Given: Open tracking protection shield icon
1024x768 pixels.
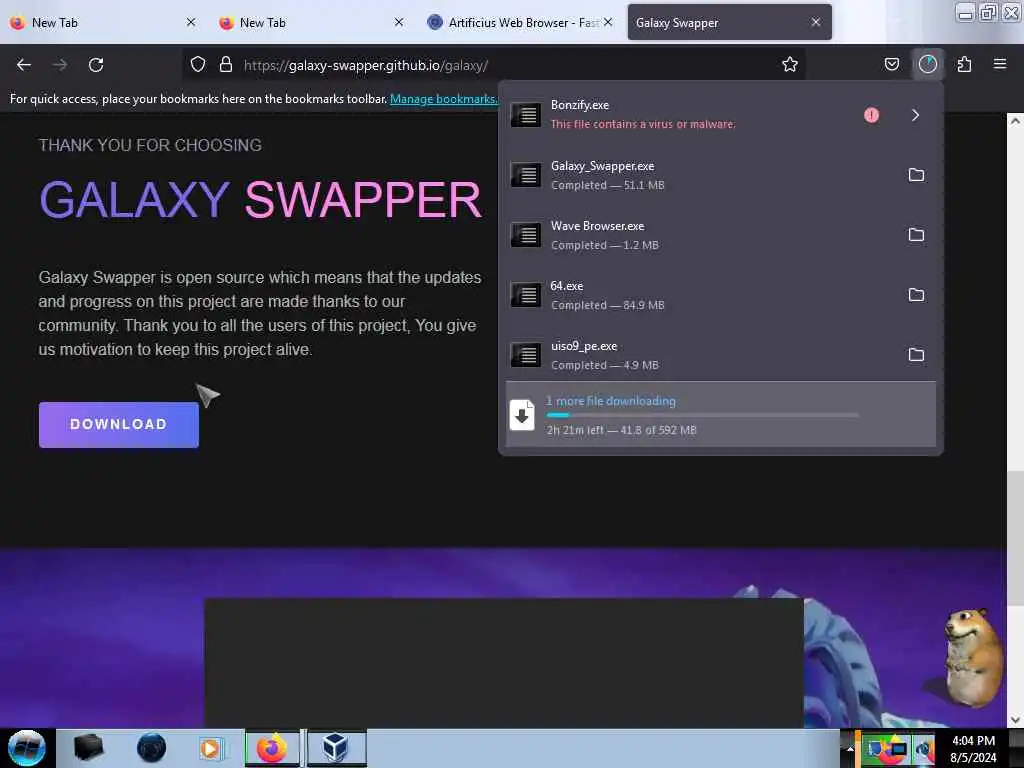Looking at the screenshot, I should (198, 65).
